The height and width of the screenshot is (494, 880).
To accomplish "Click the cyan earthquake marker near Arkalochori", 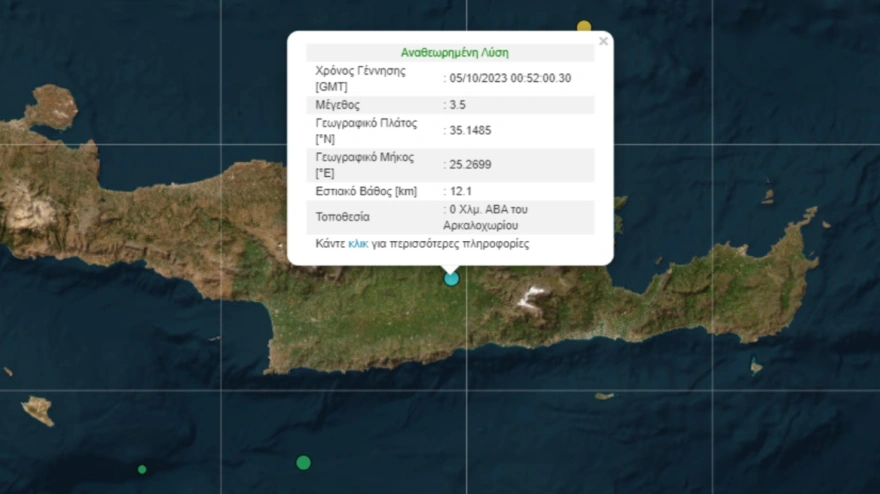I will click(x=451, y=278).
